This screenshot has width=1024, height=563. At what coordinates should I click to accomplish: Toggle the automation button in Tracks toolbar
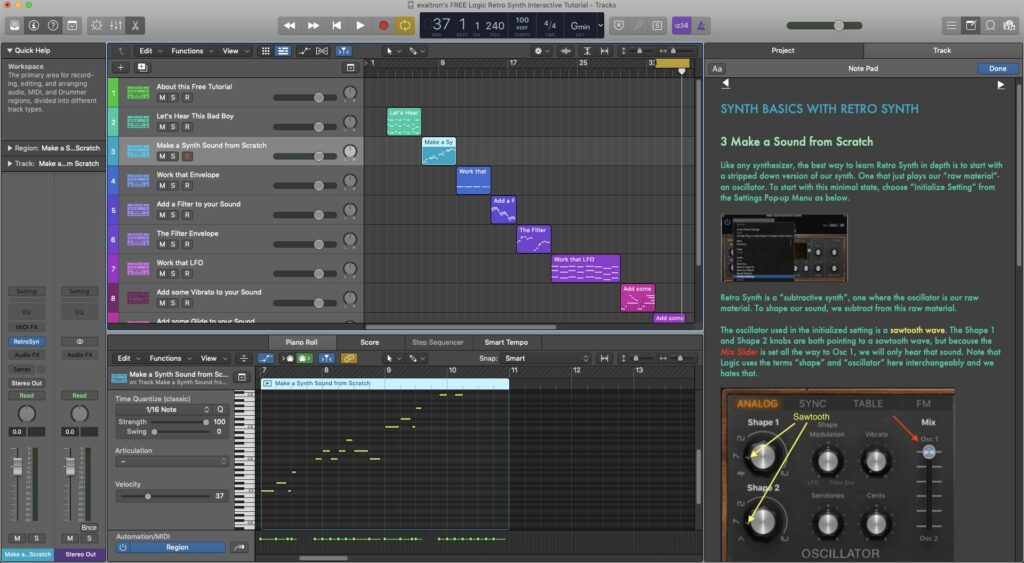coord(304,51)
